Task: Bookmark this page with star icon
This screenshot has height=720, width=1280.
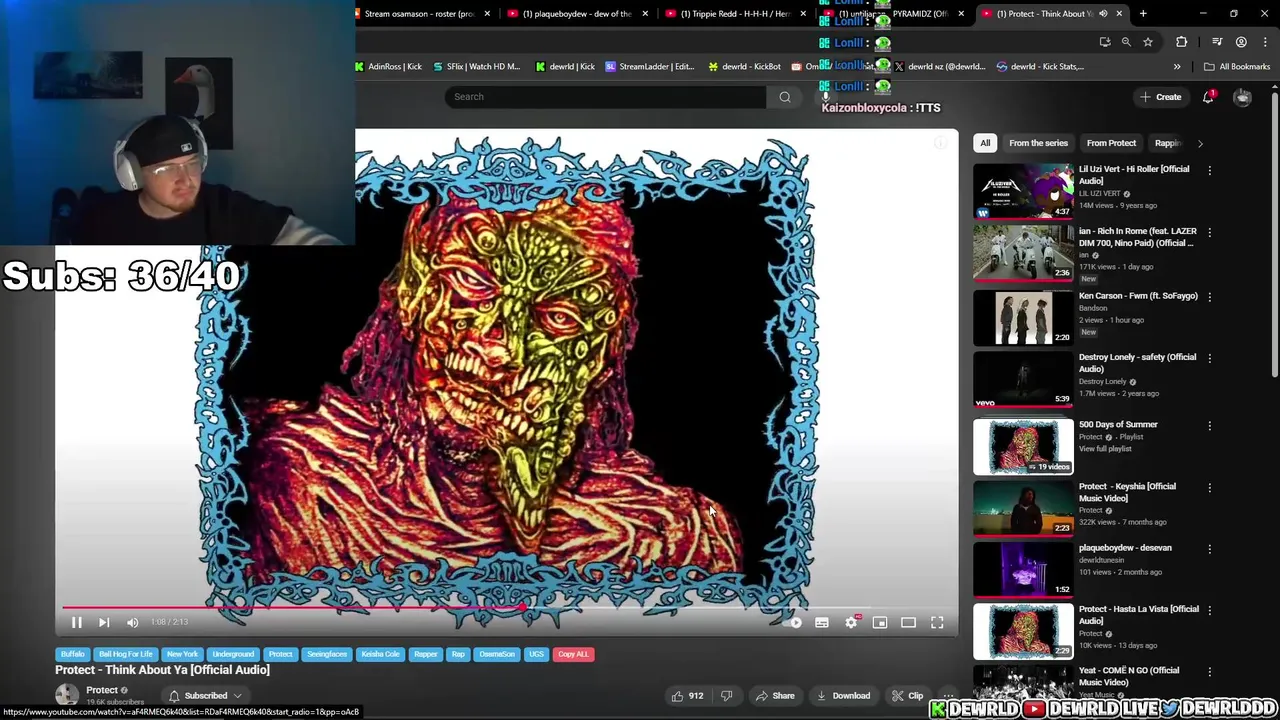Action: point(1148,42)
